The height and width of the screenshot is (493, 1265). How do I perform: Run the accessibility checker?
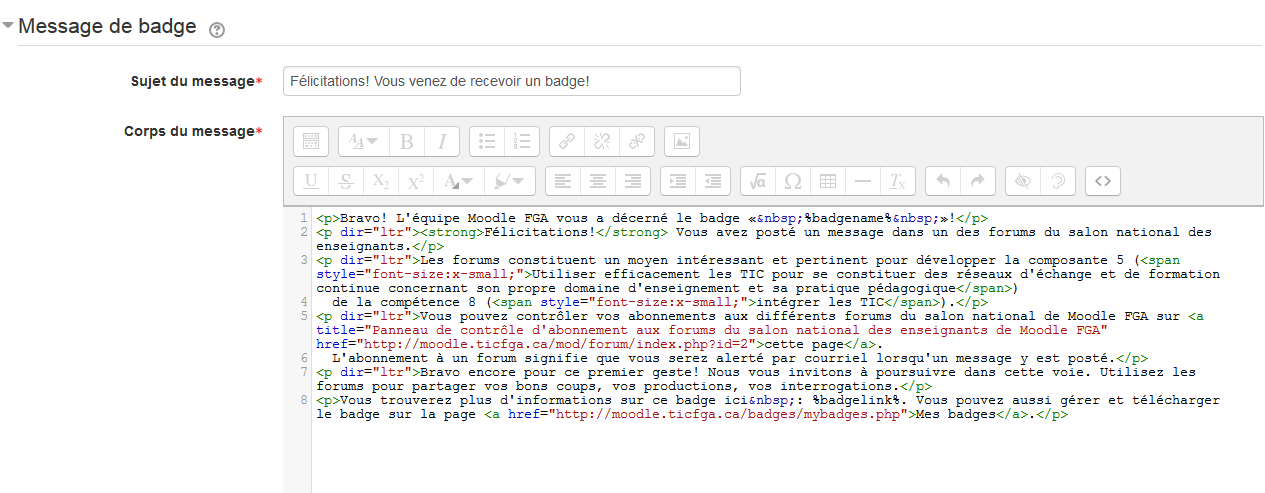(x=1022, y=181)
